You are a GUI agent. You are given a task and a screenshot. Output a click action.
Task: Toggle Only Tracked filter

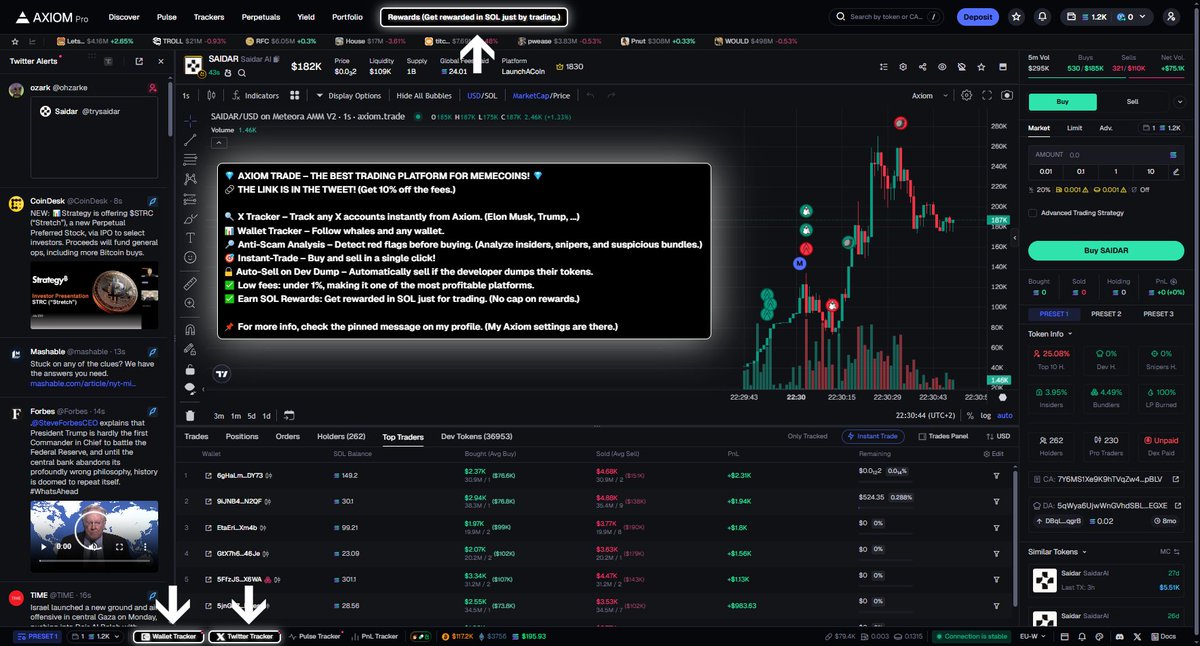pos(807,436)
